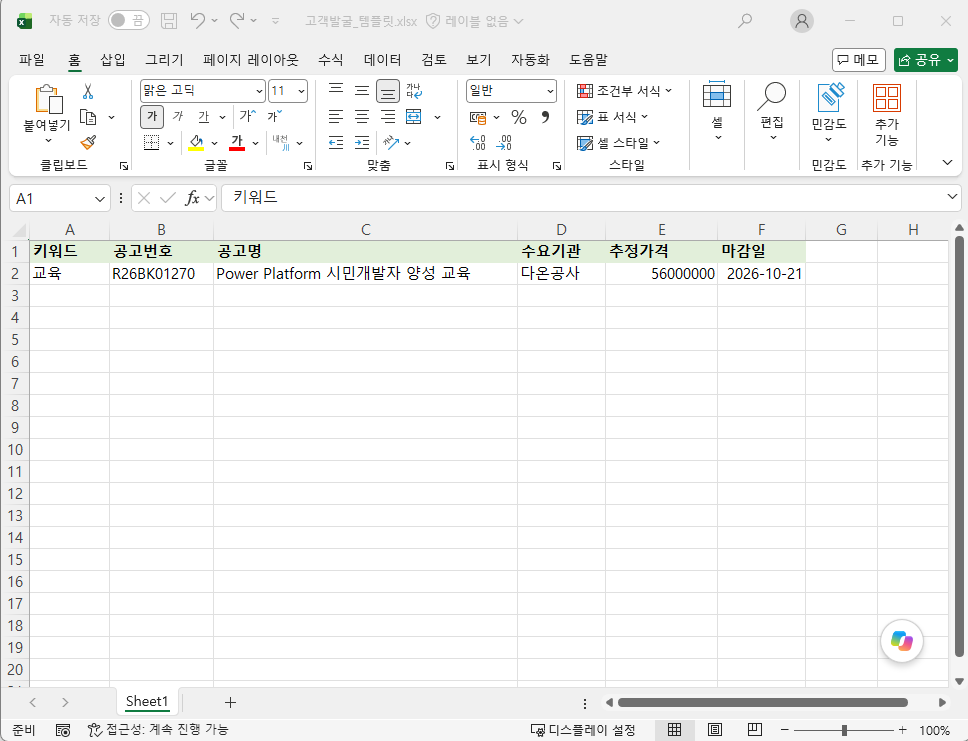Image resolution: width=968 pixels, height=741 pixels.
Task: Click the increase decimal icon
Action: click(478, 143)
